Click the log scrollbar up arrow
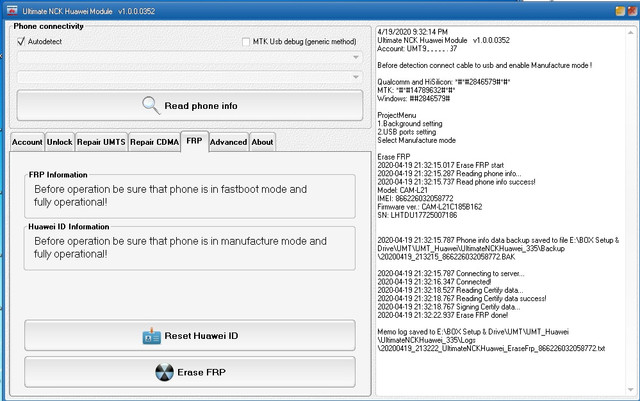This screenshot has height=401, width=640. pos(631,32)
